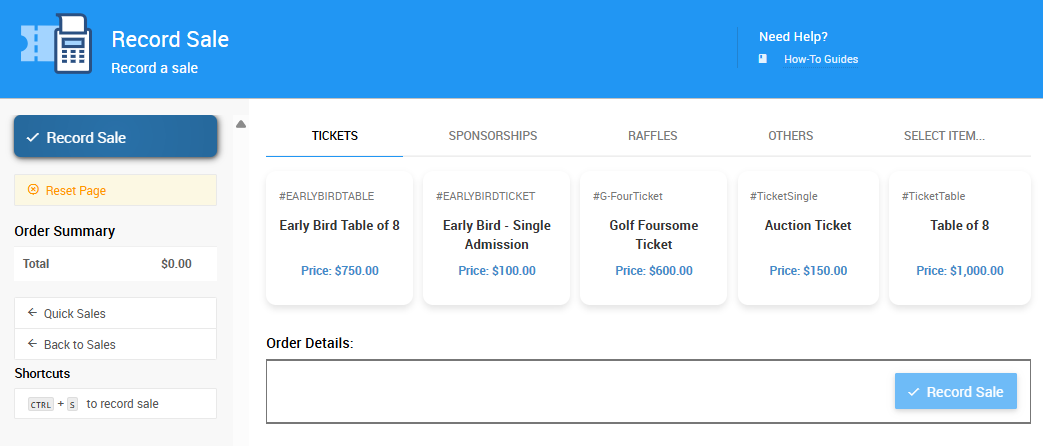Choose the $1,000 Table of 8 card

959,238
